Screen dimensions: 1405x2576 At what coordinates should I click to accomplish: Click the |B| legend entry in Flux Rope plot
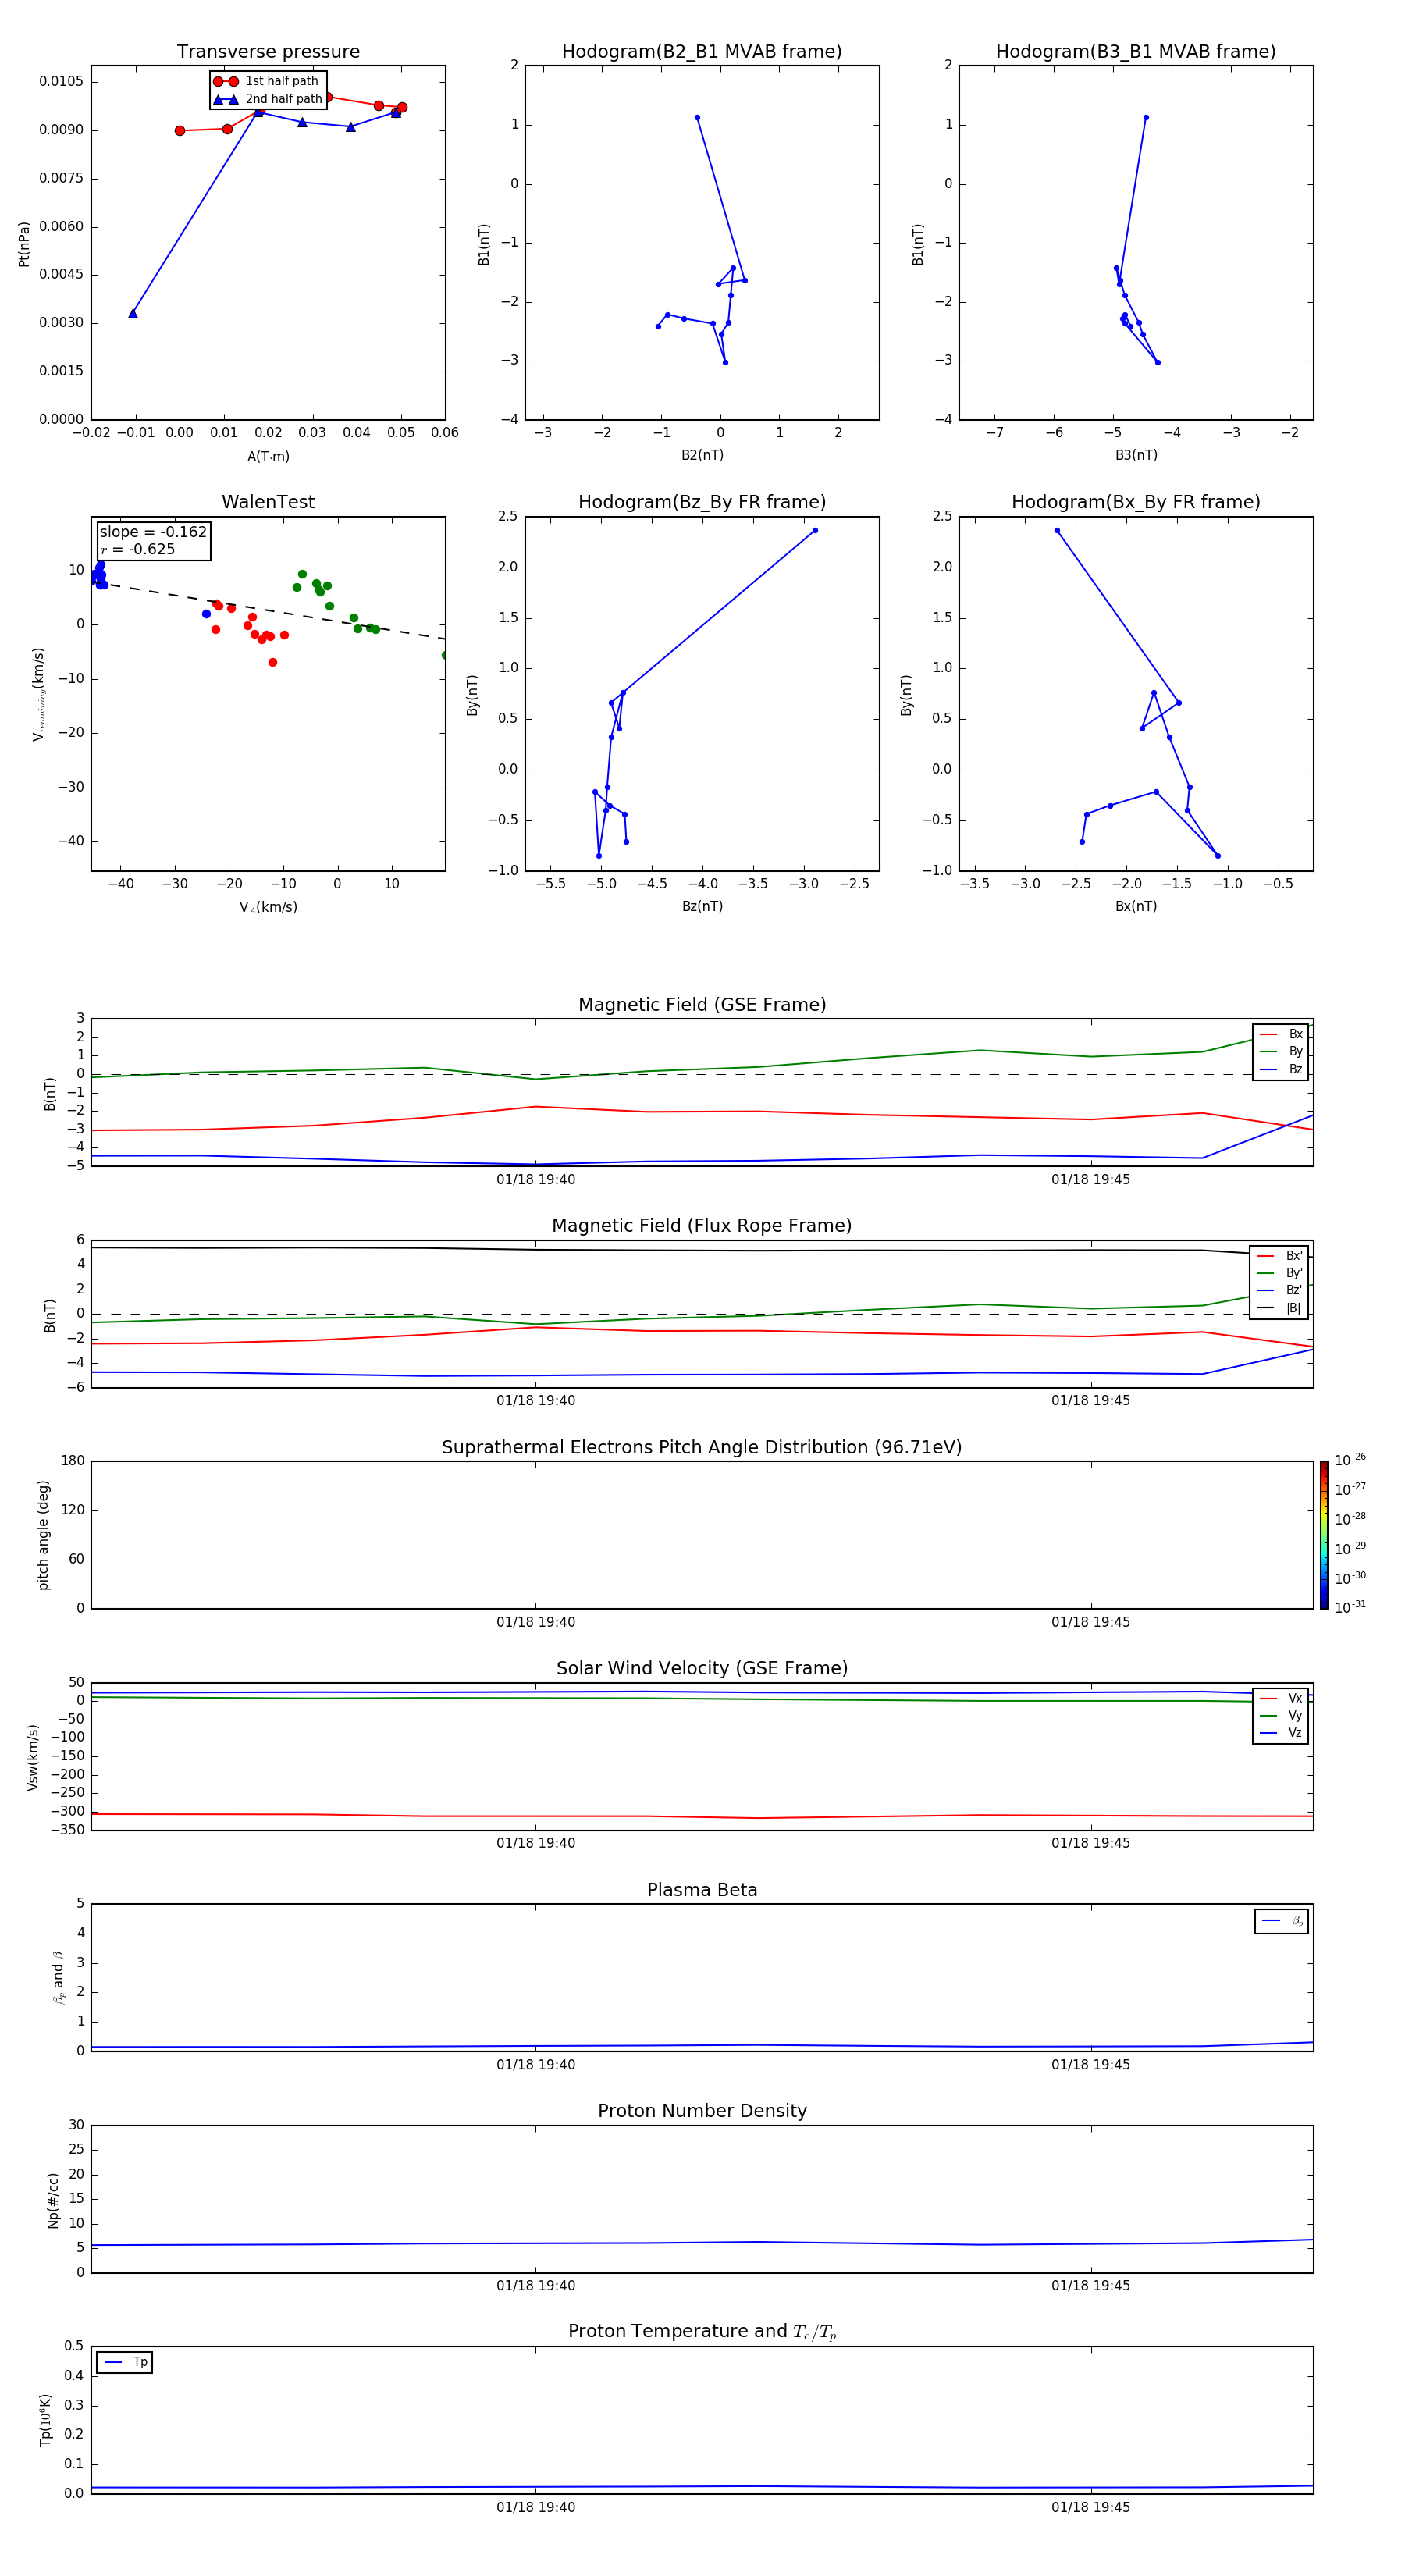point(1280,1308)
